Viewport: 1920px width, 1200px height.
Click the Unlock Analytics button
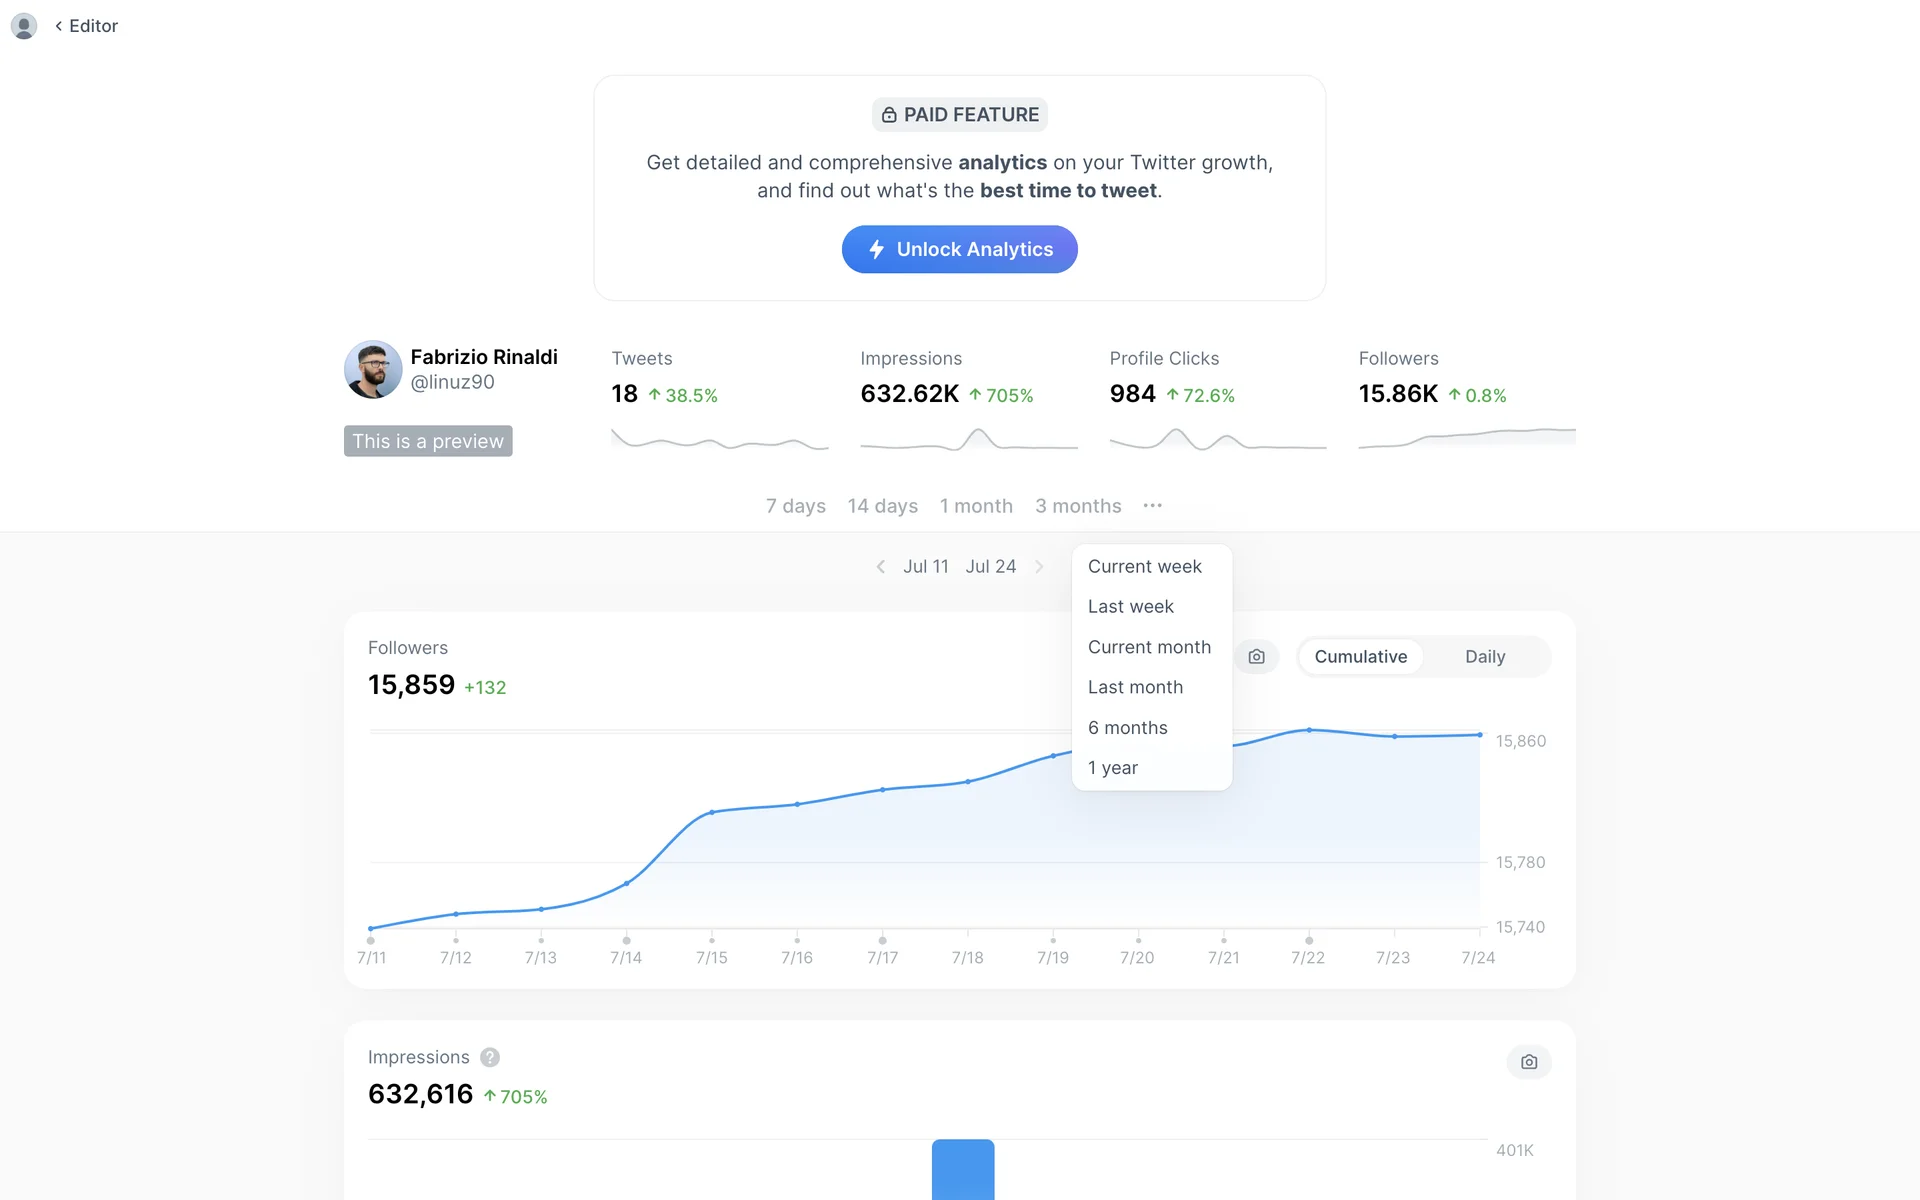[959, 249]
